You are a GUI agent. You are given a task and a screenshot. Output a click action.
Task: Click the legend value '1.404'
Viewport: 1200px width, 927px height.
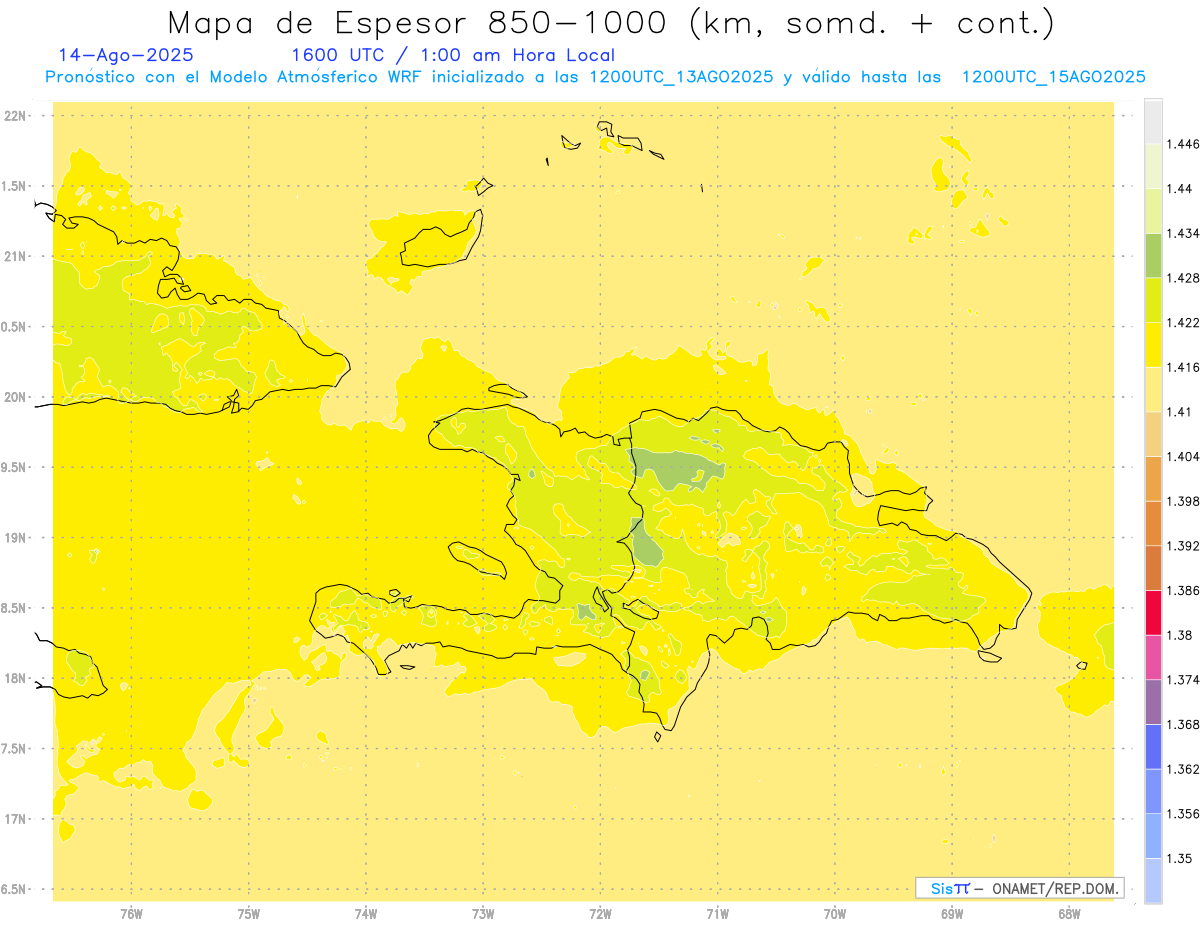click(x=1183, y=457)
